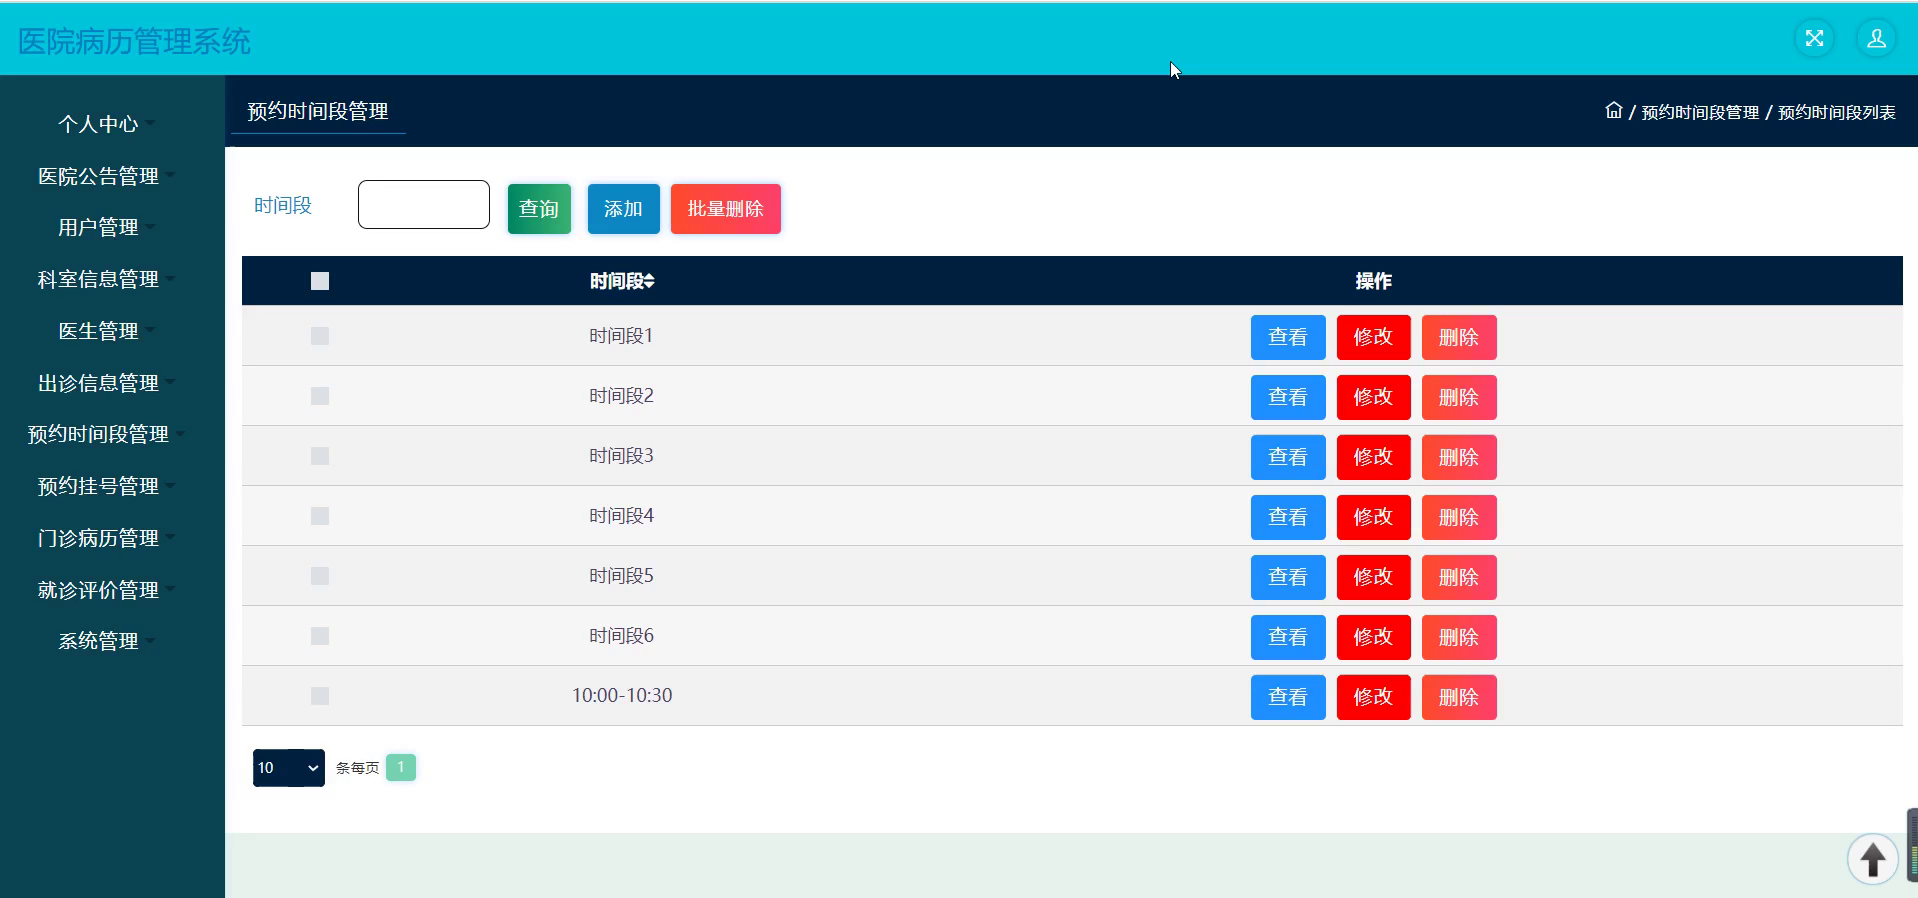
Task: Edit 时间段6 with 修改
Action: [x=1373, y=637]
